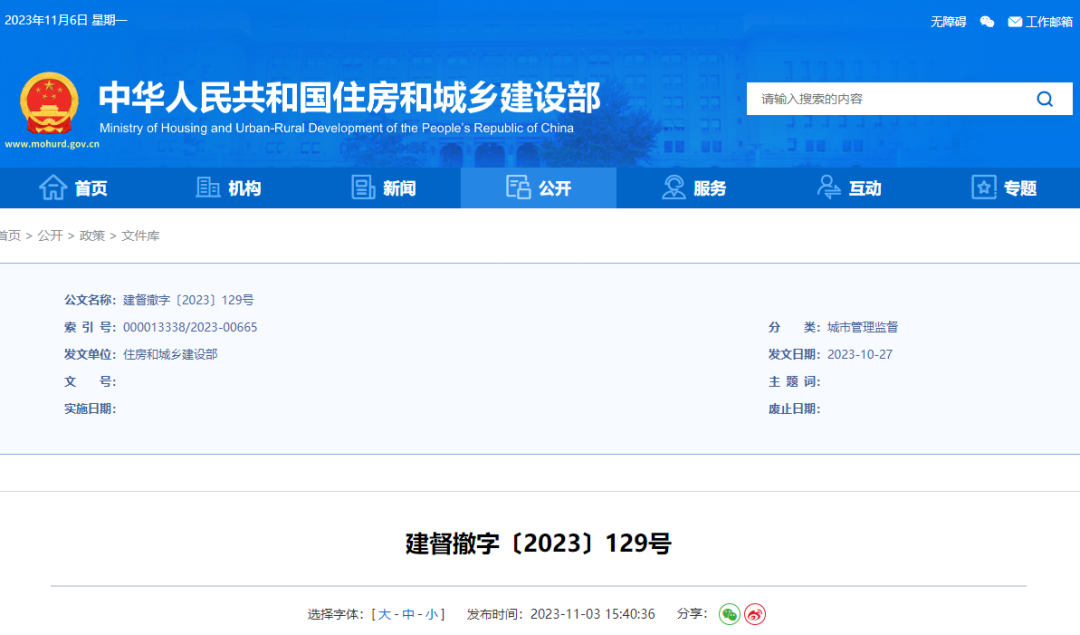The width and height of the screenshot is (1080, 635).
Task: Click issuing unit 住房和城乡建设部
Action: [170, 354]
